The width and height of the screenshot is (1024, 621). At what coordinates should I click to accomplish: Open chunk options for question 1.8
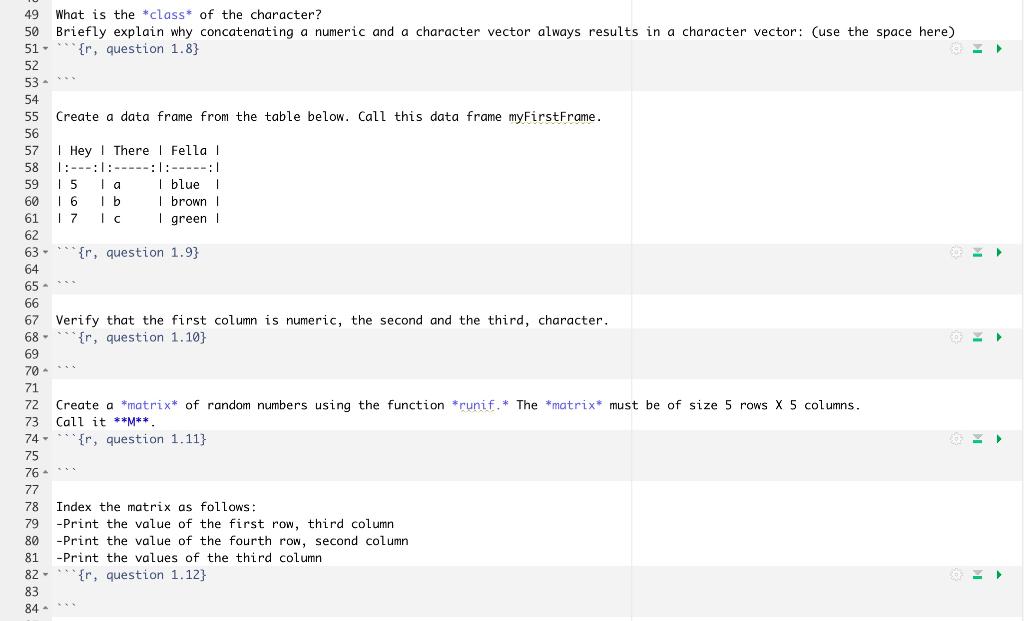pos(956,49)
